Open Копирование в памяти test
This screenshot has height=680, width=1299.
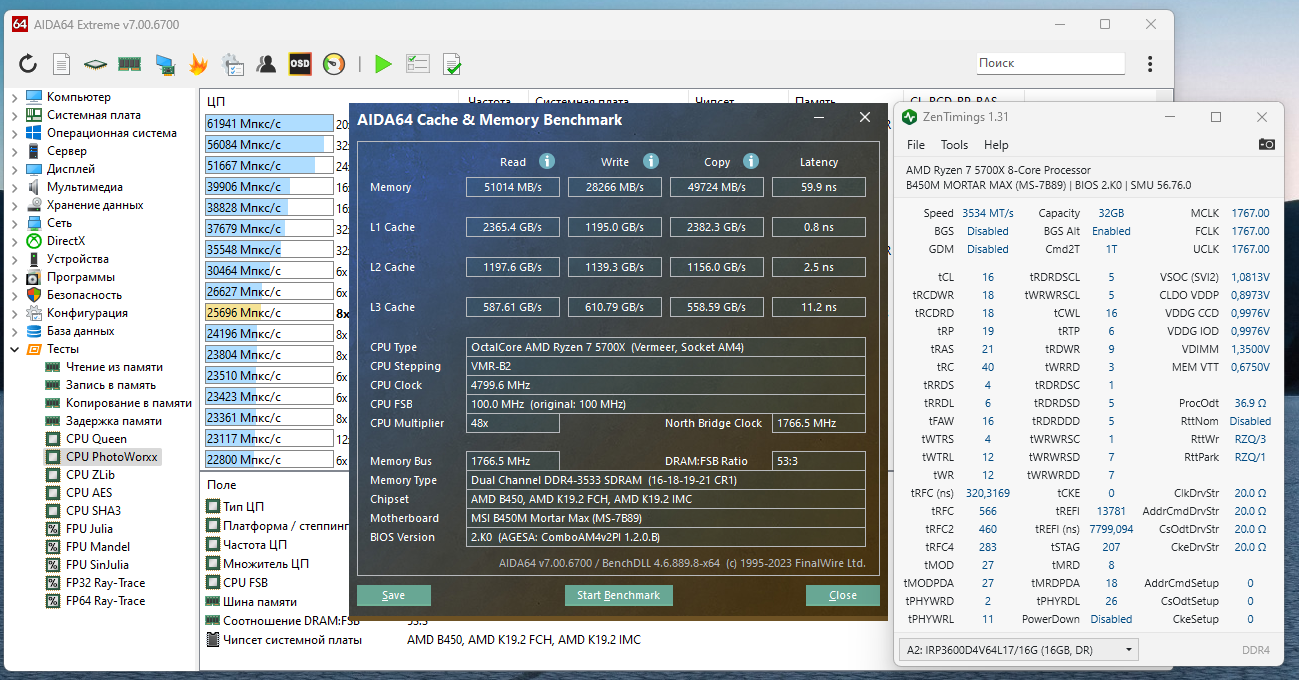point(128,403)
